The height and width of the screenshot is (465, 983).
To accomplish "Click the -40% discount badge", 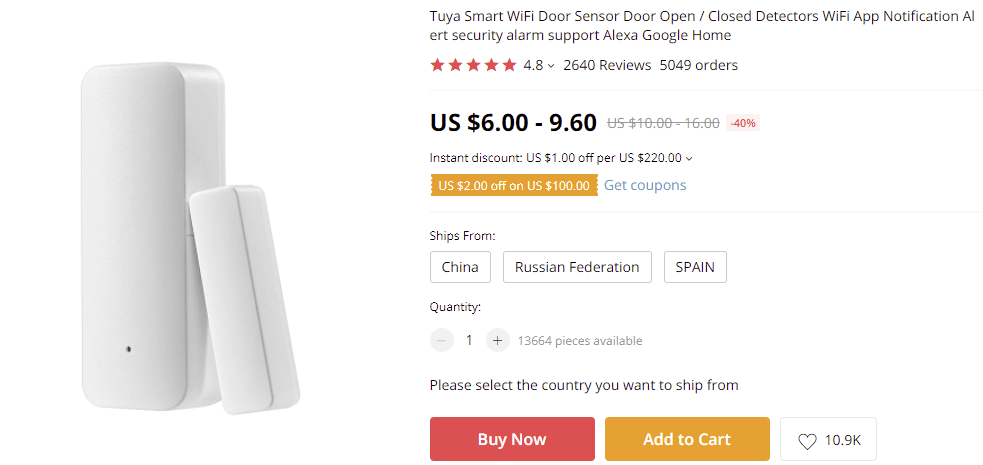I will [x=743, y=123].
